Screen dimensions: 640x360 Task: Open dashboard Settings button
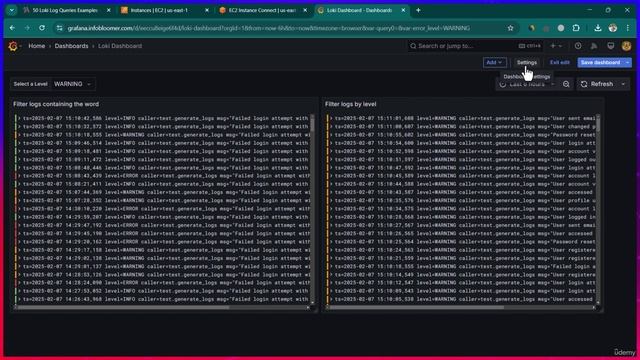527,62
